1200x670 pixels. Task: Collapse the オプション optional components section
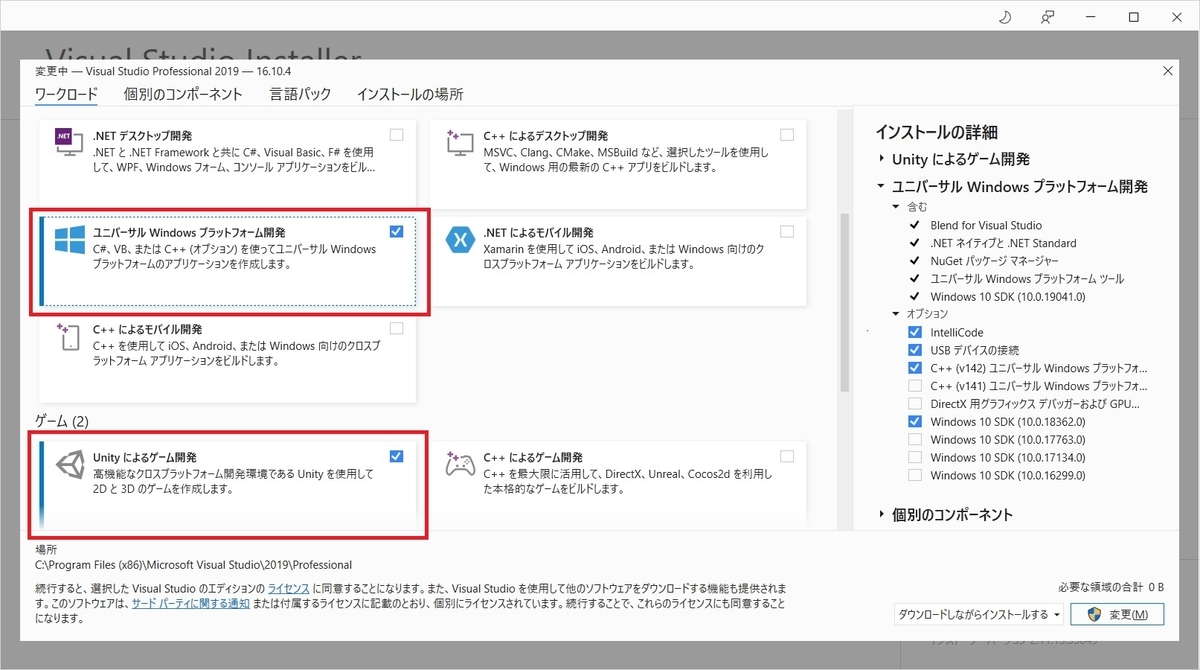tap(897, 314)
